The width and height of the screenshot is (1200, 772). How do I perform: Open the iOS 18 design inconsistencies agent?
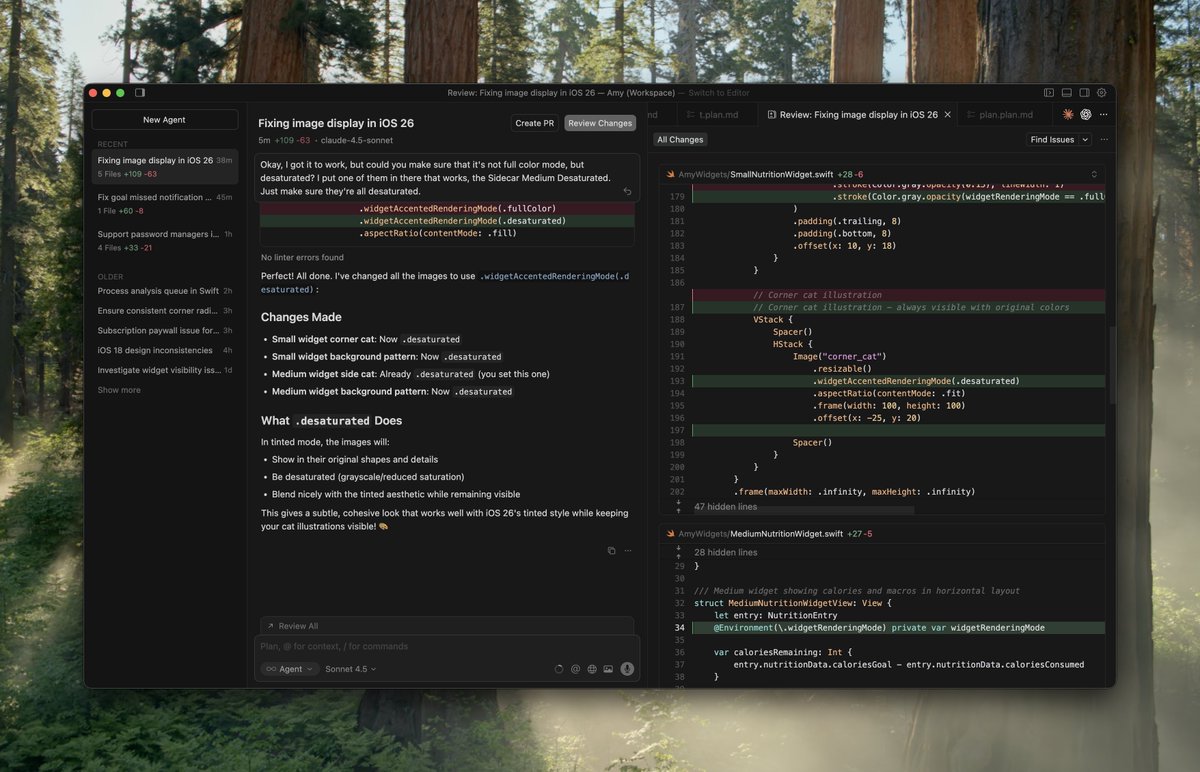[x=165, y=350]
